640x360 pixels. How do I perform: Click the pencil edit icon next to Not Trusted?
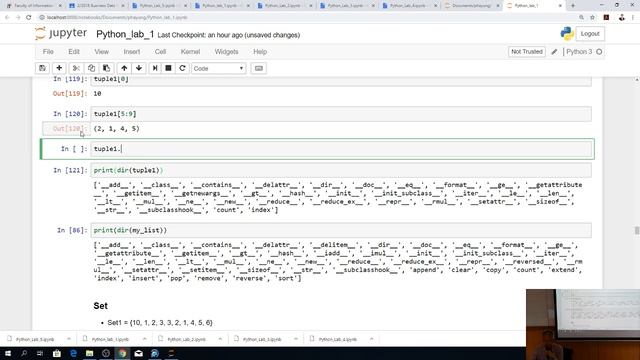(x=554, y=52)
